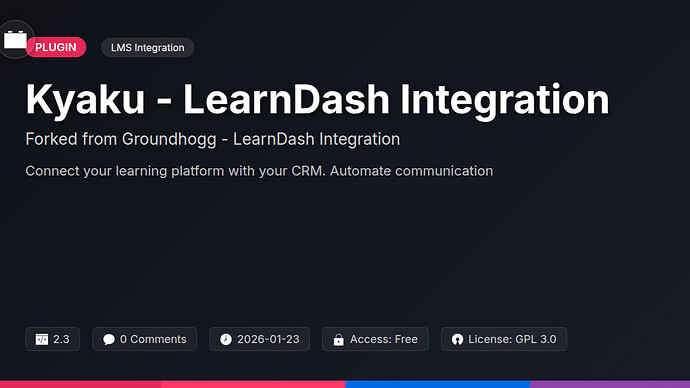Click the version 2.3 label

coord(61,339)
